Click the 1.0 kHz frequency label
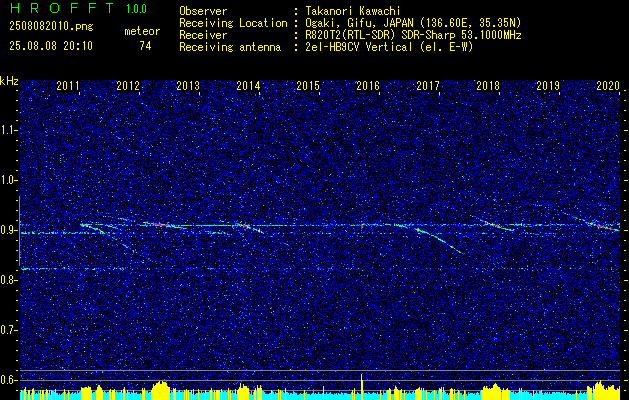The image size is (629, 400). click(8, 180)
